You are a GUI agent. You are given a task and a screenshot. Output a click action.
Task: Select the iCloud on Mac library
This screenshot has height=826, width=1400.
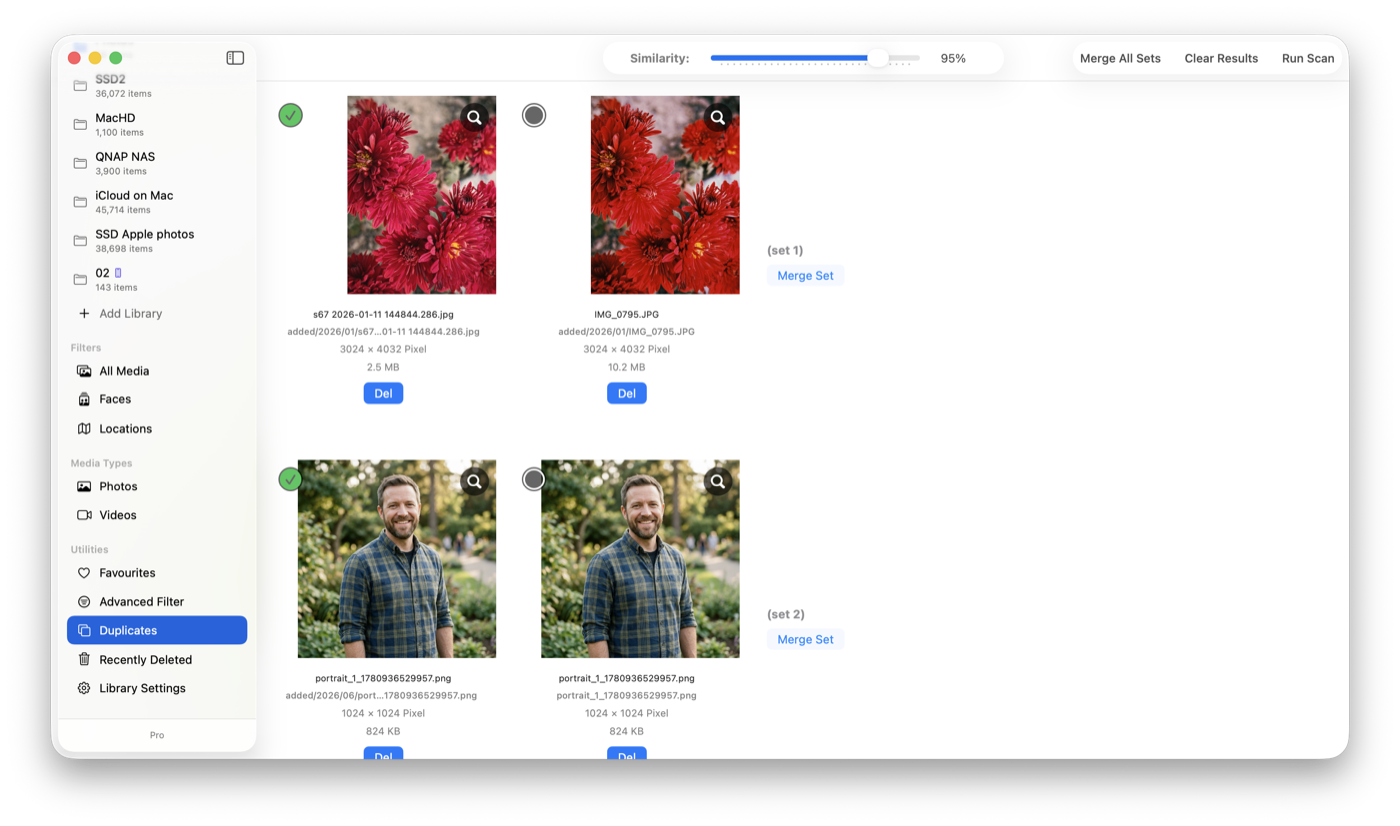click(x=157, y=202)
